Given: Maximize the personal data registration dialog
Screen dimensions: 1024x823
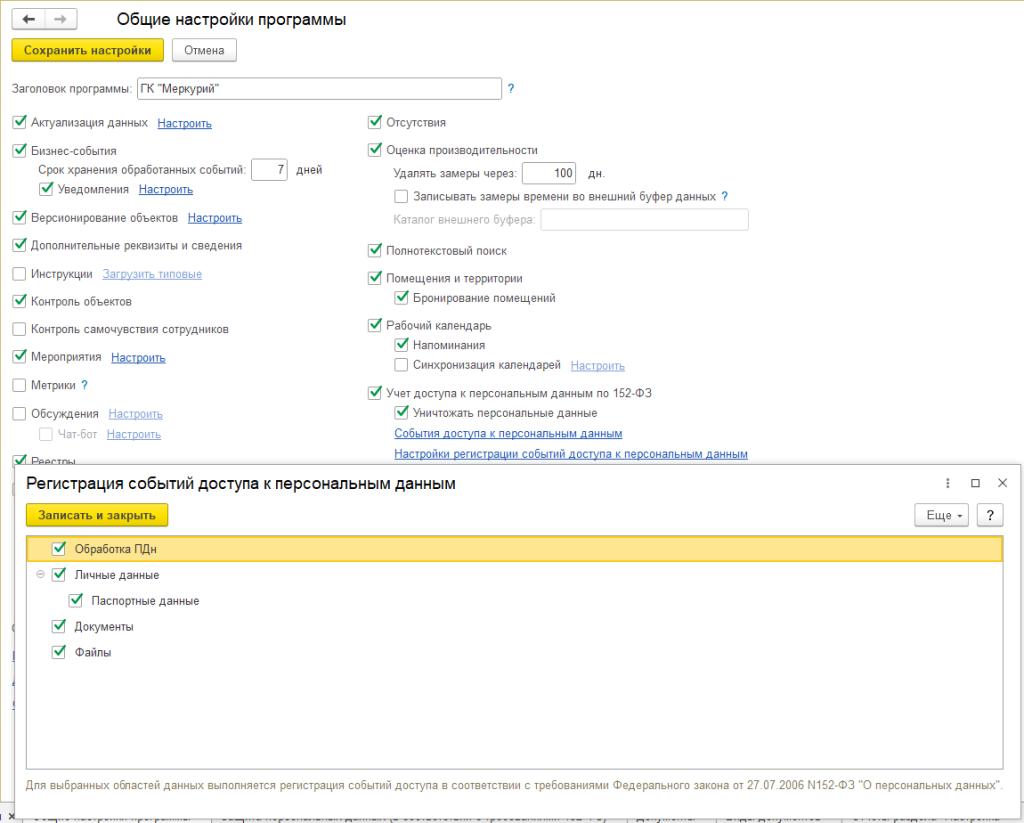Looking at the screenshot, I should point(975,483).
